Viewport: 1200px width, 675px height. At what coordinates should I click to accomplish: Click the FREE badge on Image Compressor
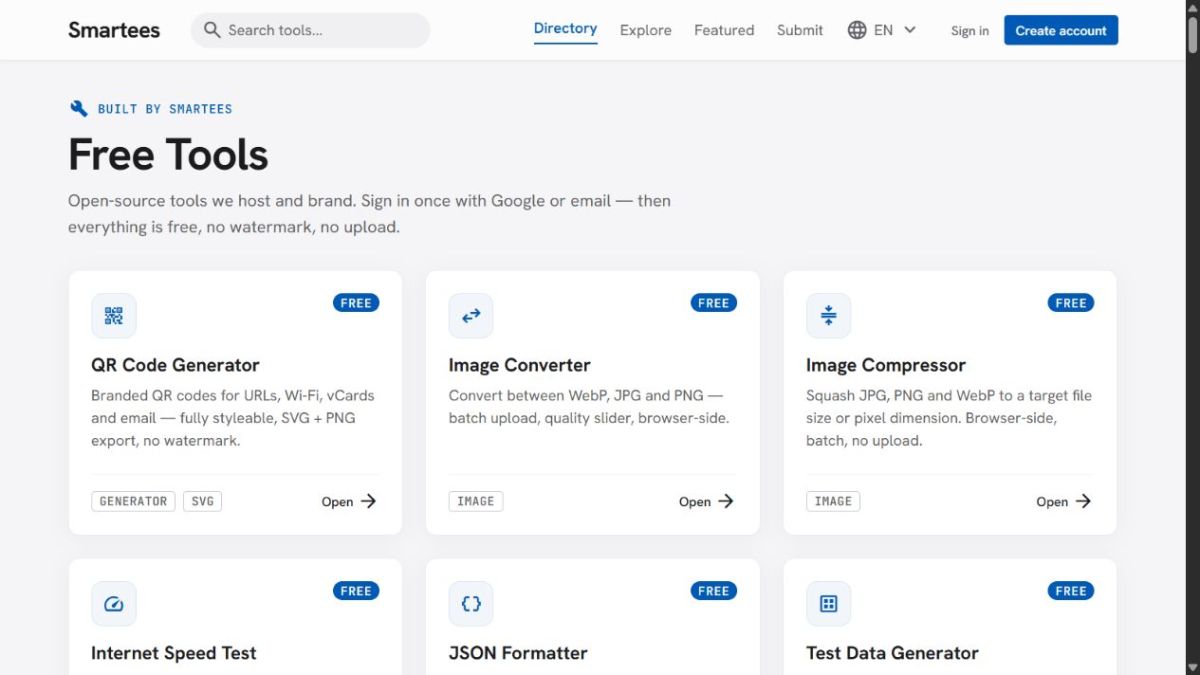(x=1071, y=303)
